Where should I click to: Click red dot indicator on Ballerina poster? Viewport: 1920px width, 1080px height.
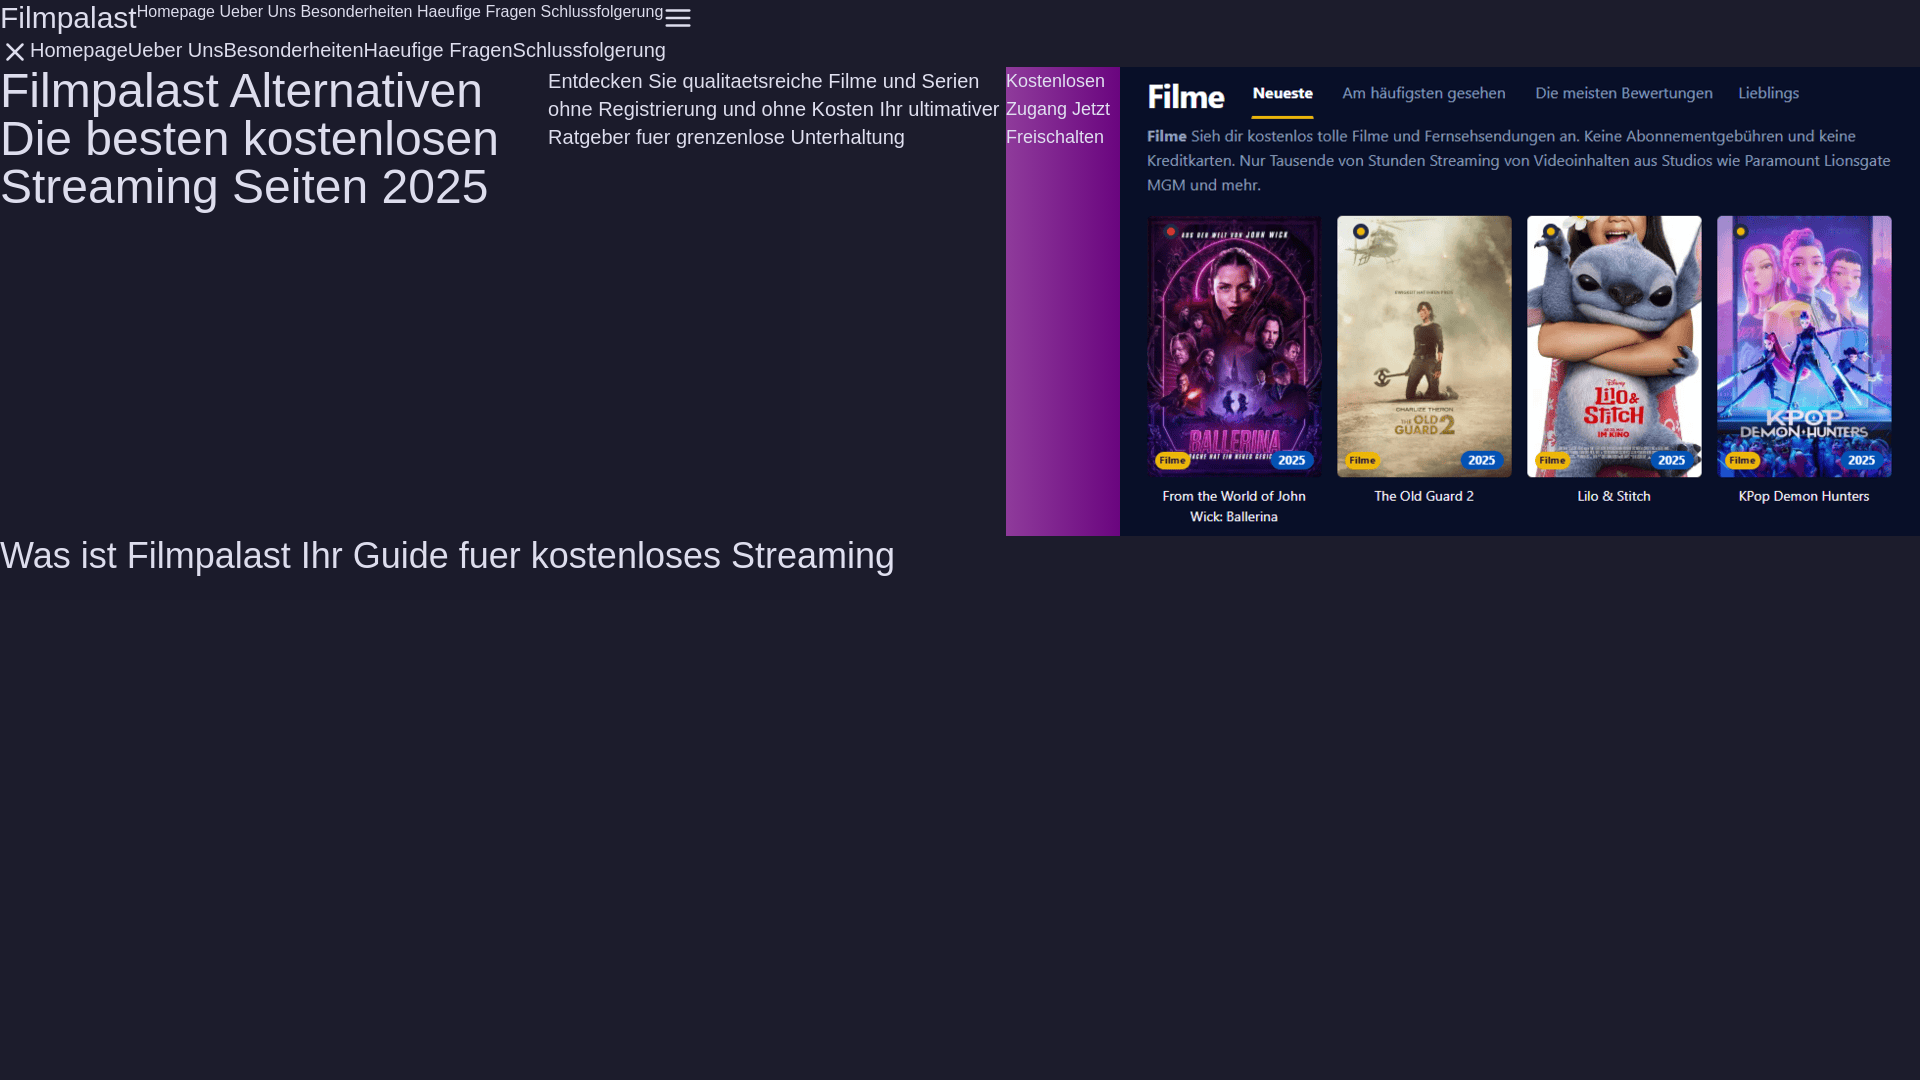tap(1170, 232)
